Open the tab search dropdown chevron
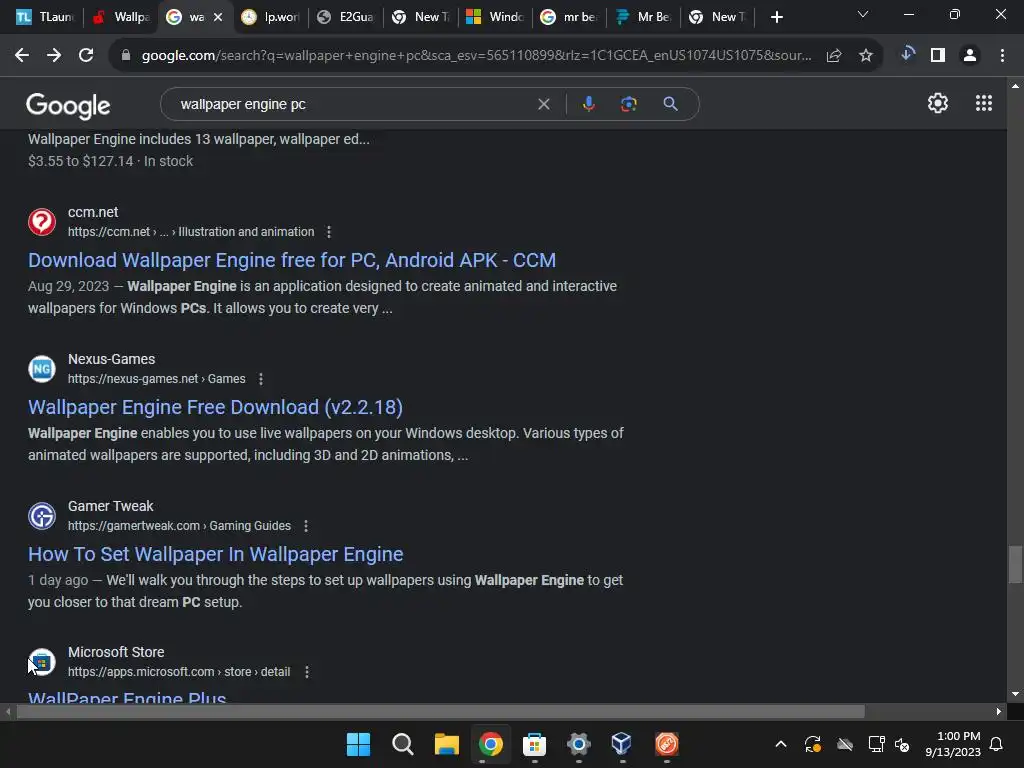1024x768 pixels. 863,14
